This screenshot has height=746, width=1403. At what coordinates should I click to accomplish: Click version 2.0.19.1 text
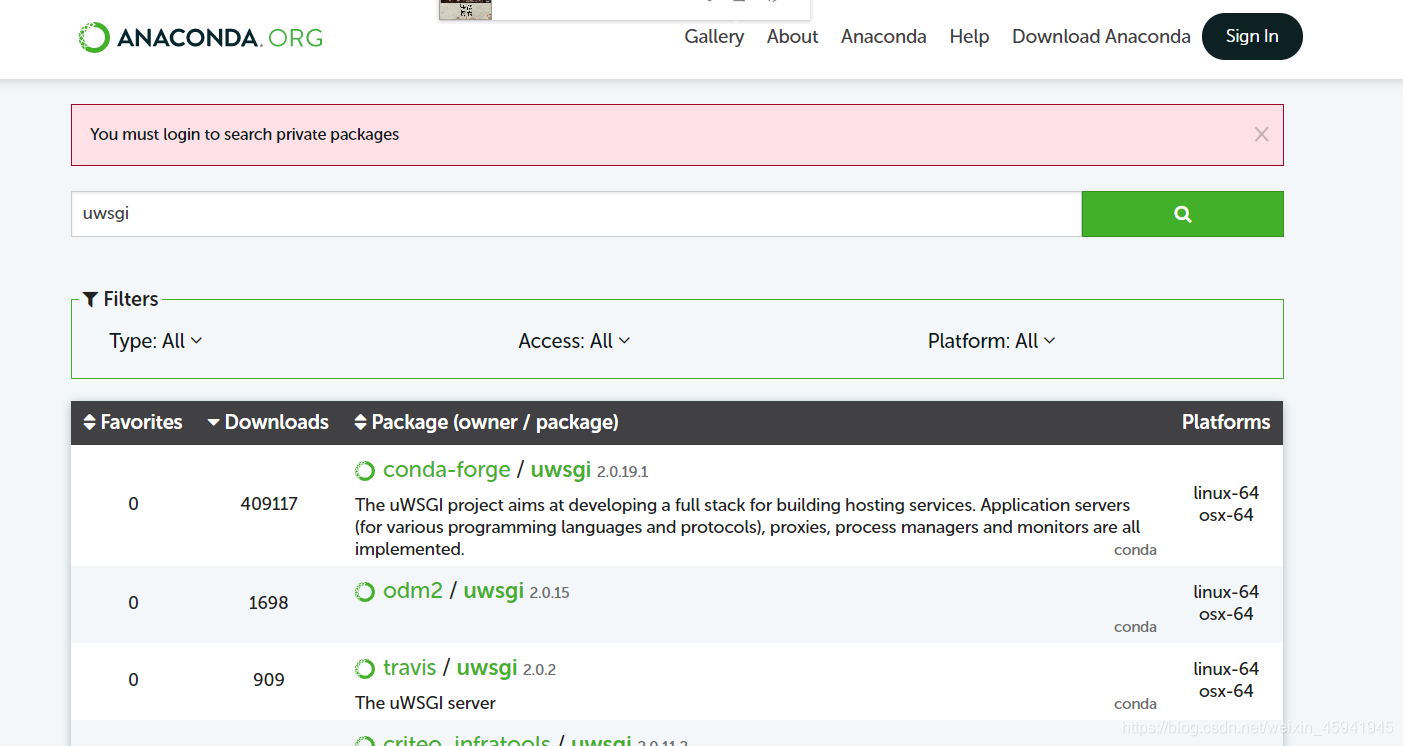pyautogui.click(x=623, y=472)
